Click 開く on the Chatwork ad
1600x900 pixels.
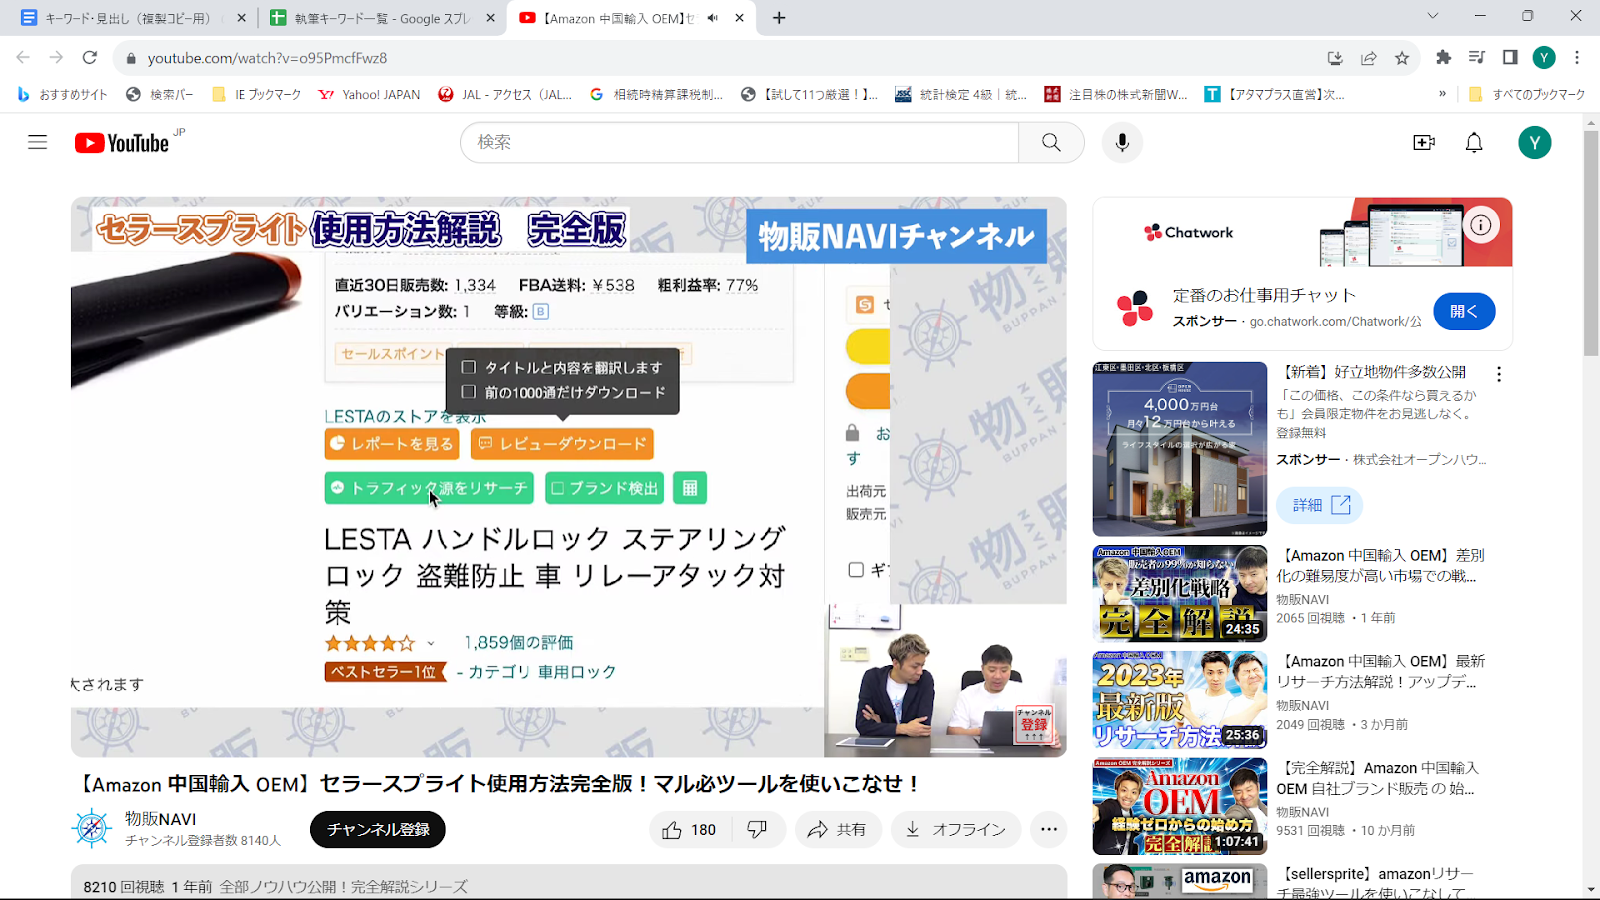[x=1464, y=311]
